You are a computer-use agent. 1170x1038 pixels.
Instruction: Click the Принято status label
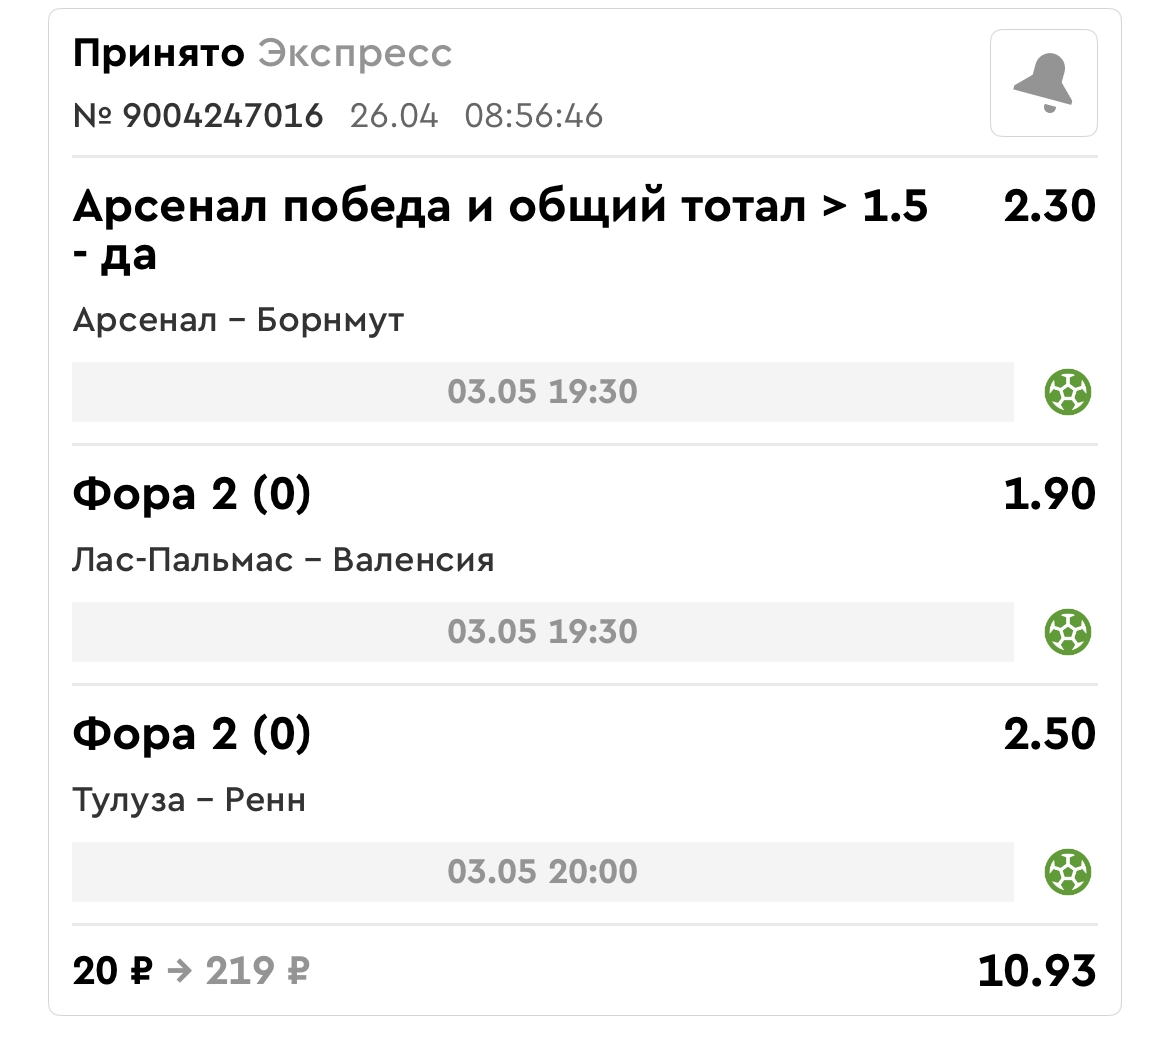tap(158, 53)
